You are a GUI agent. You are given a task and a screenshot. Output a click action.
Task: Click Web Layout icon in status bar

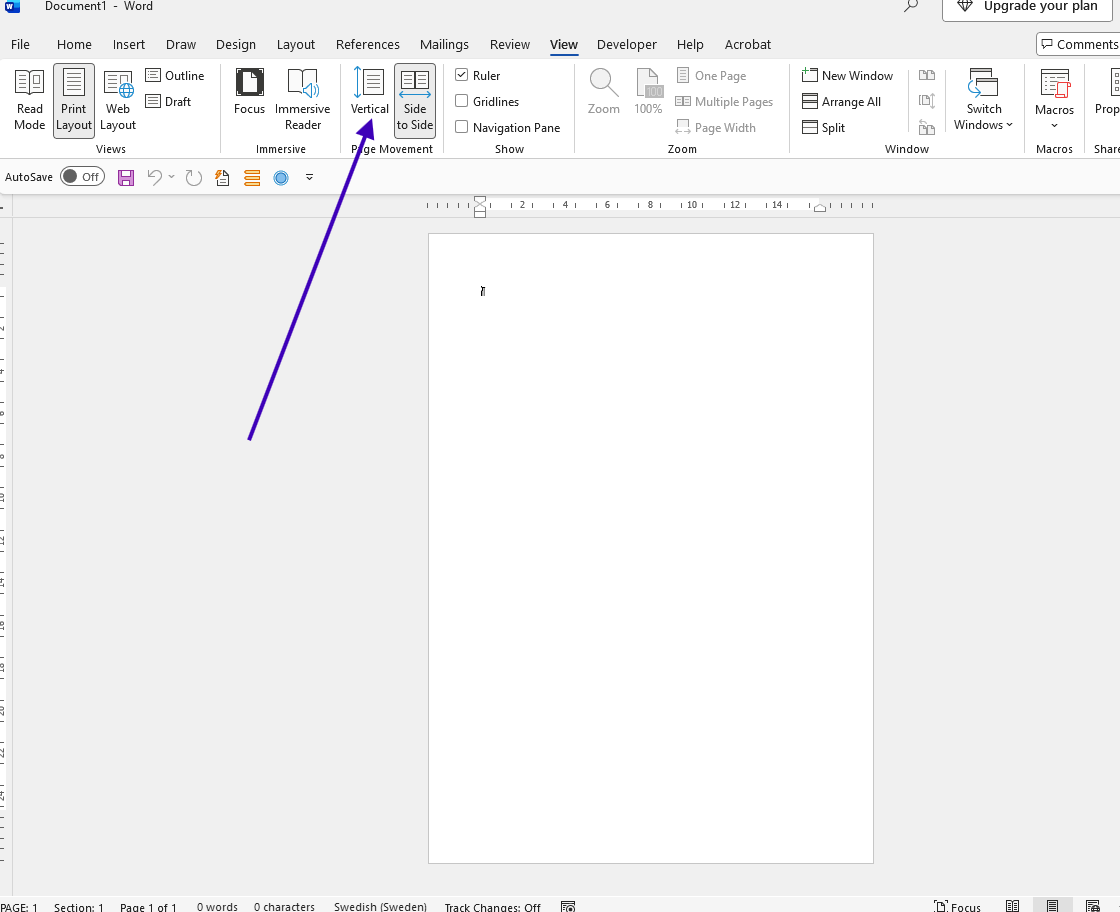tap(1092, 906)
